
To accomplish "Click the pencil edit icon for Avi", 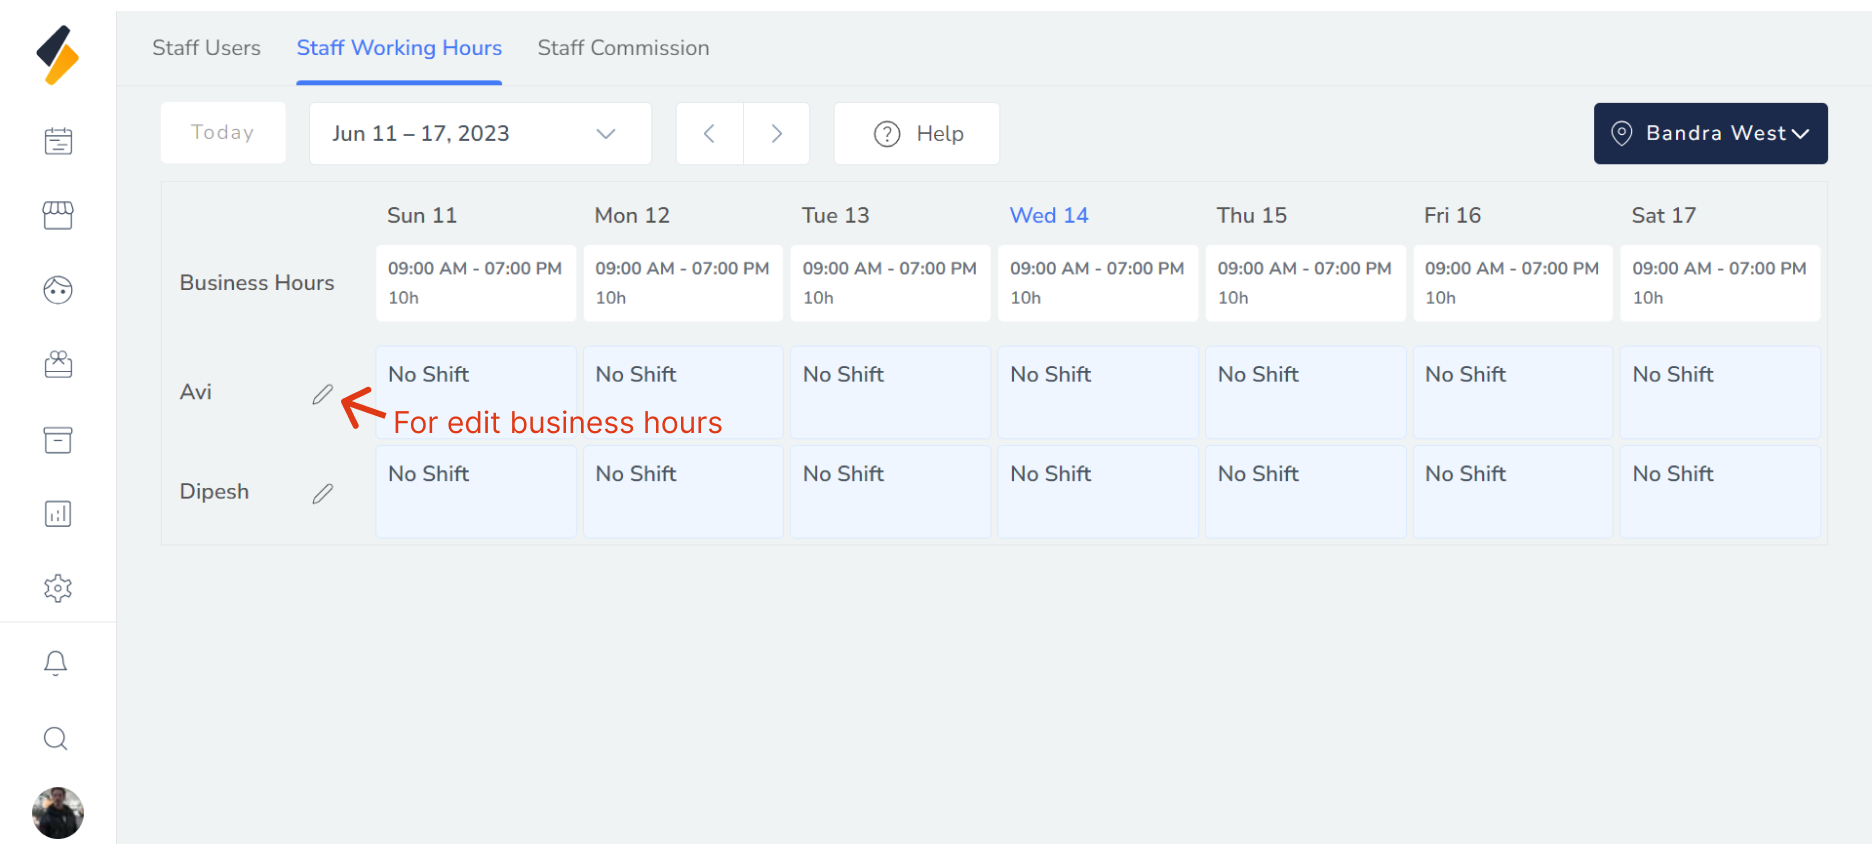I will point(322,394).
